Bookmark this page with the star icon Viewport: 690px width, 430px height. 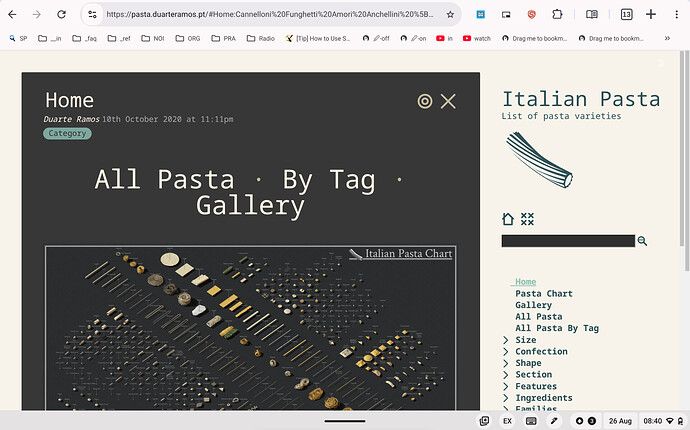450,15
